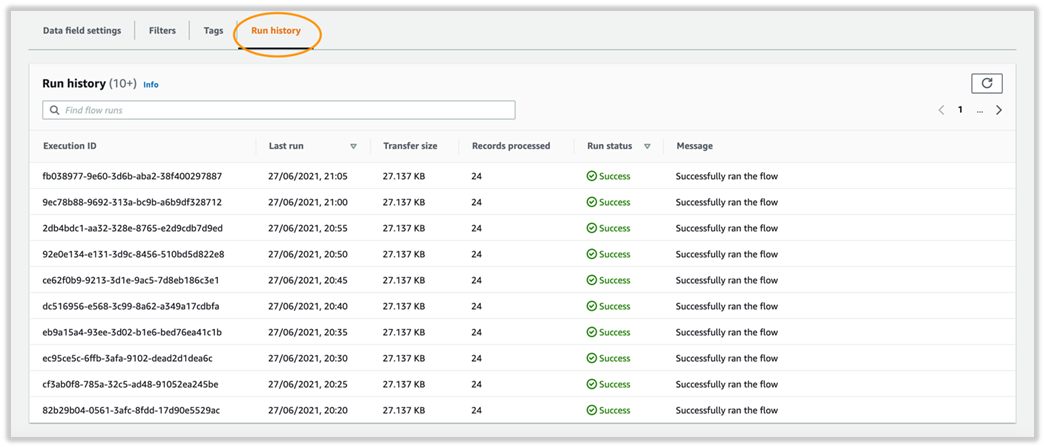Switch to Data field settings tab

coord(82,31)
